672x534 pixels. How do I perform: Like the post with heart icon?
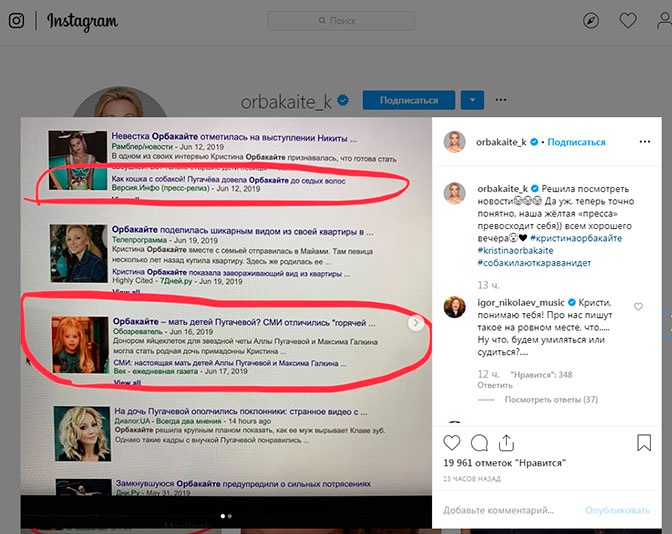[x=452, y=443]
